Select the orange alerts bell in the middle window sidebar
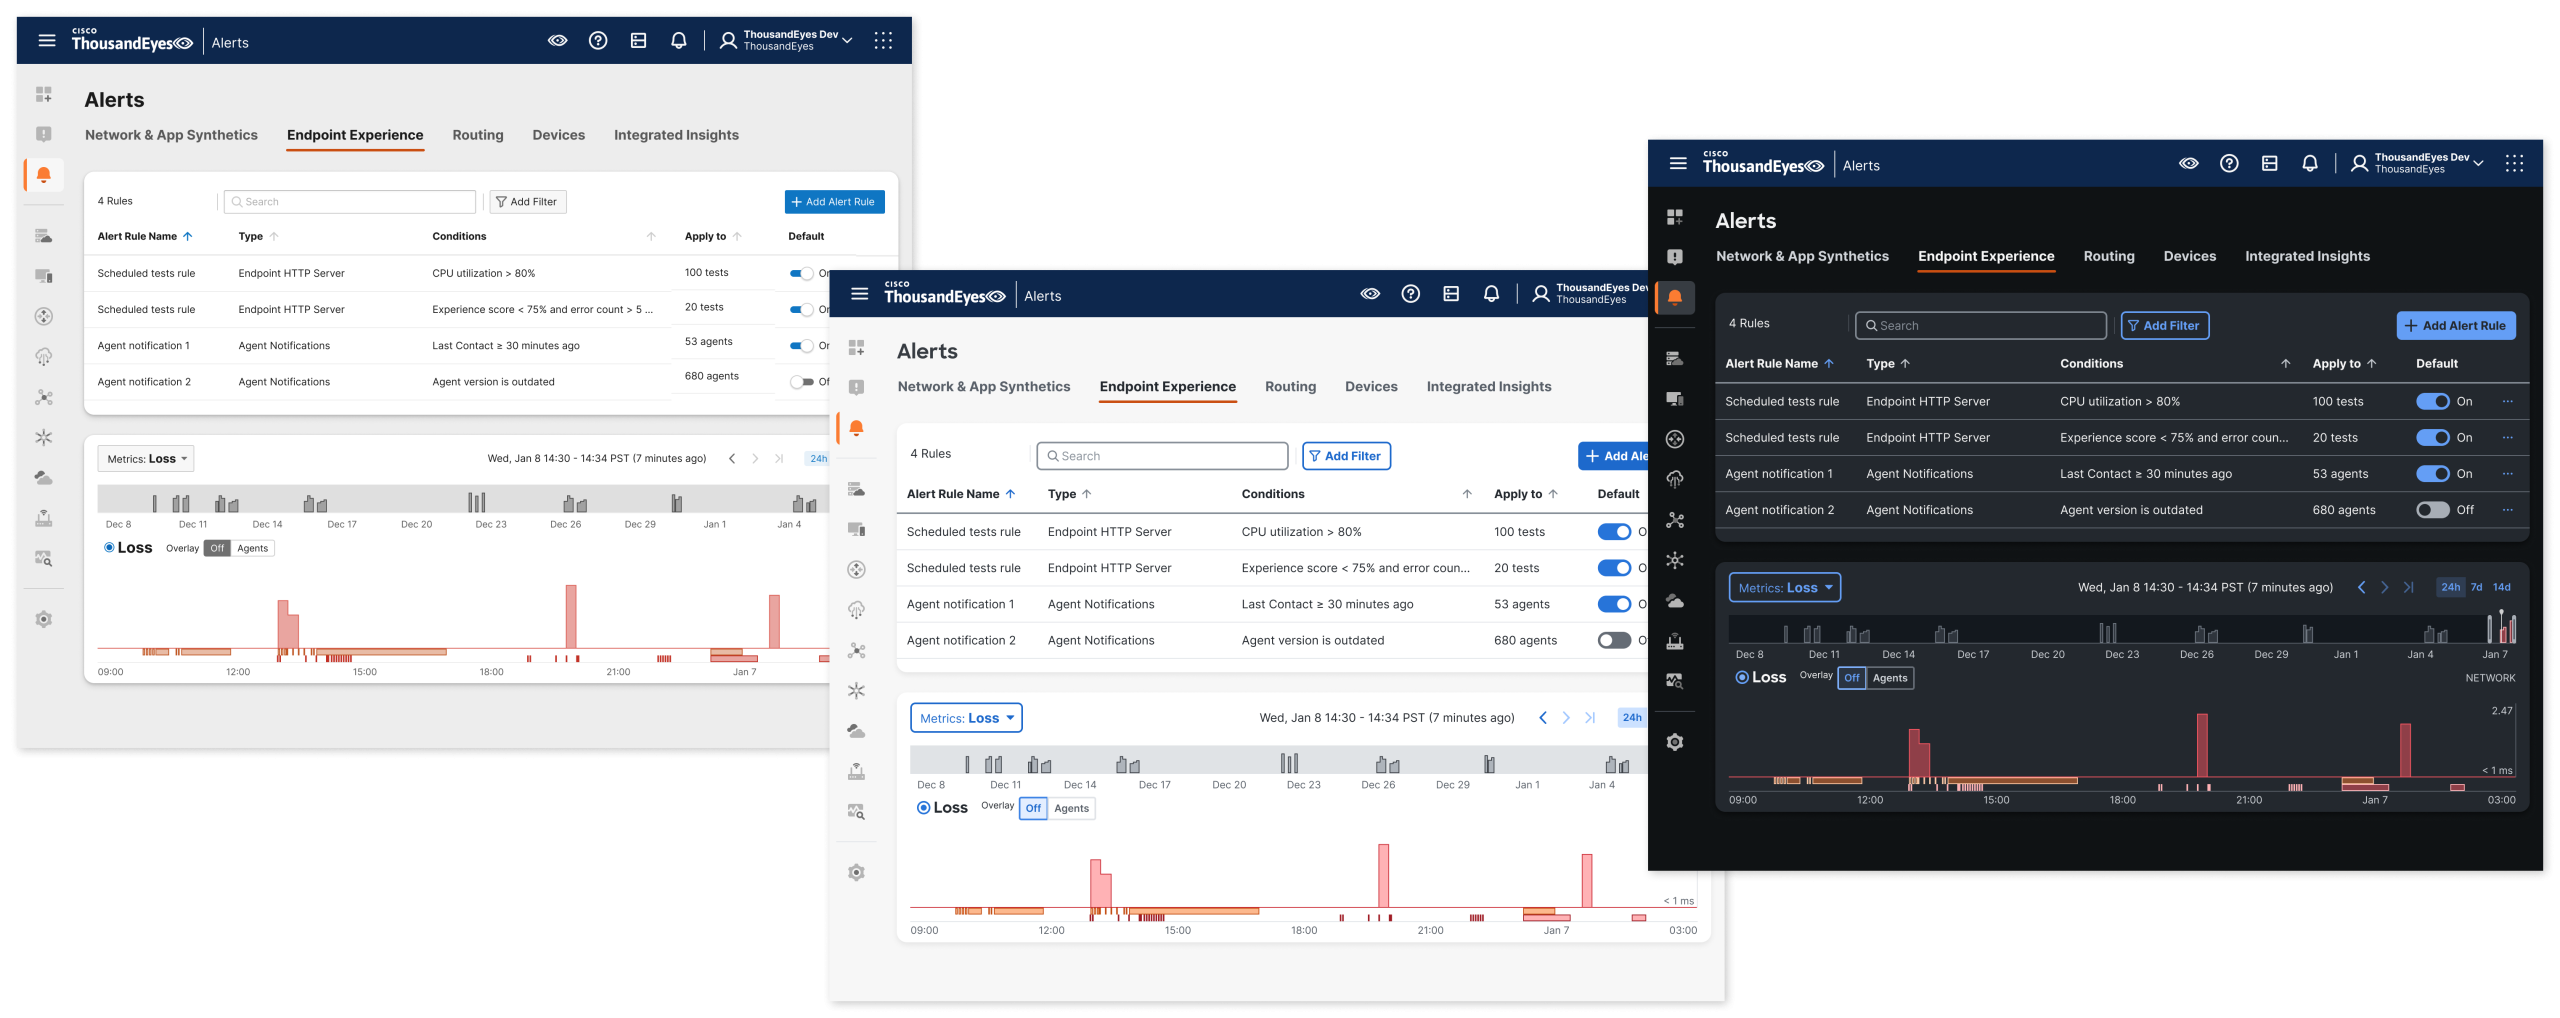 [856, 429]
